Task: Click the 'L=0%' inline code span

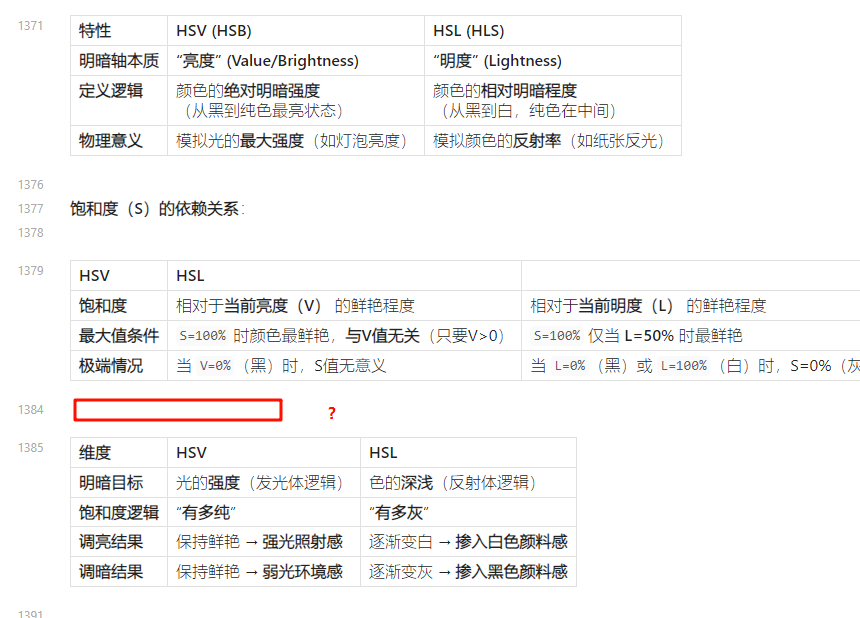Action: [x=570, y=366]
